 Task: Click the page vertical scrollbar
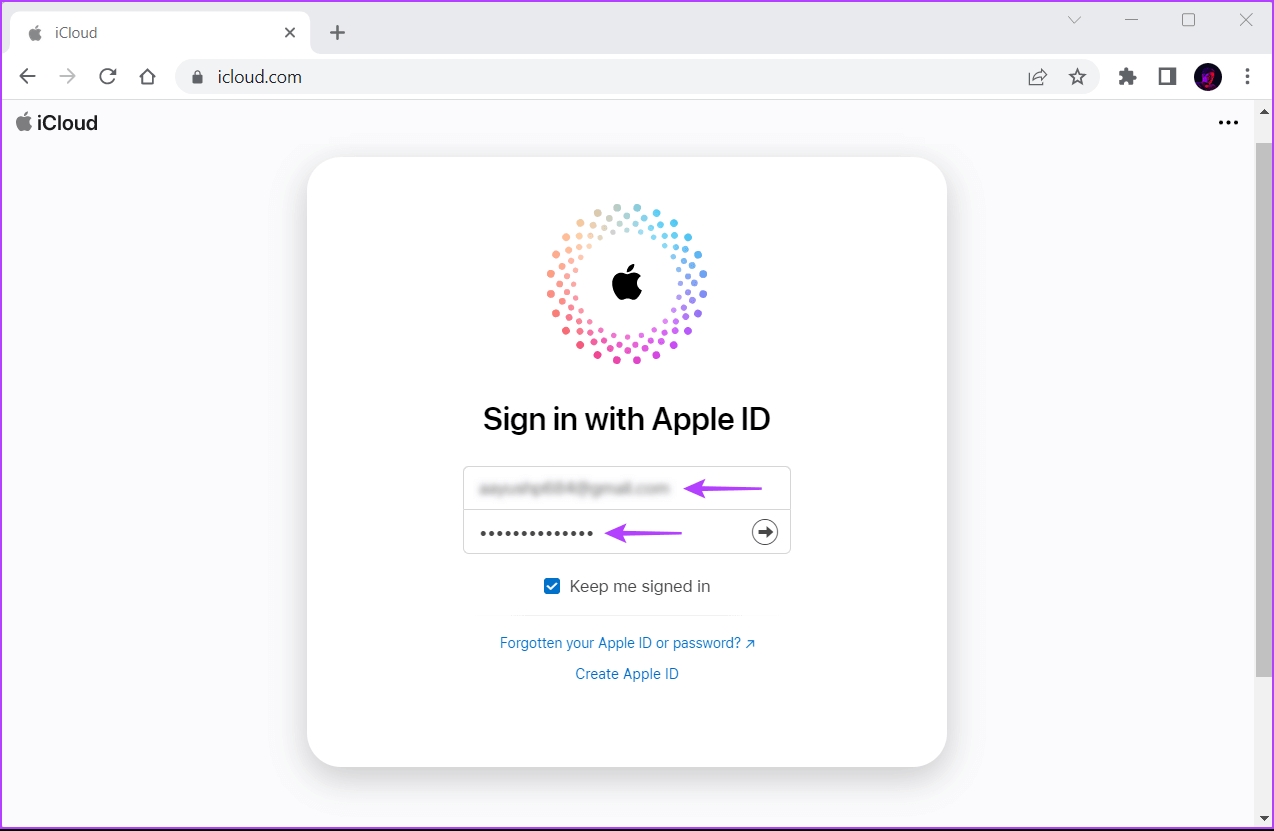click(1264, 410)
